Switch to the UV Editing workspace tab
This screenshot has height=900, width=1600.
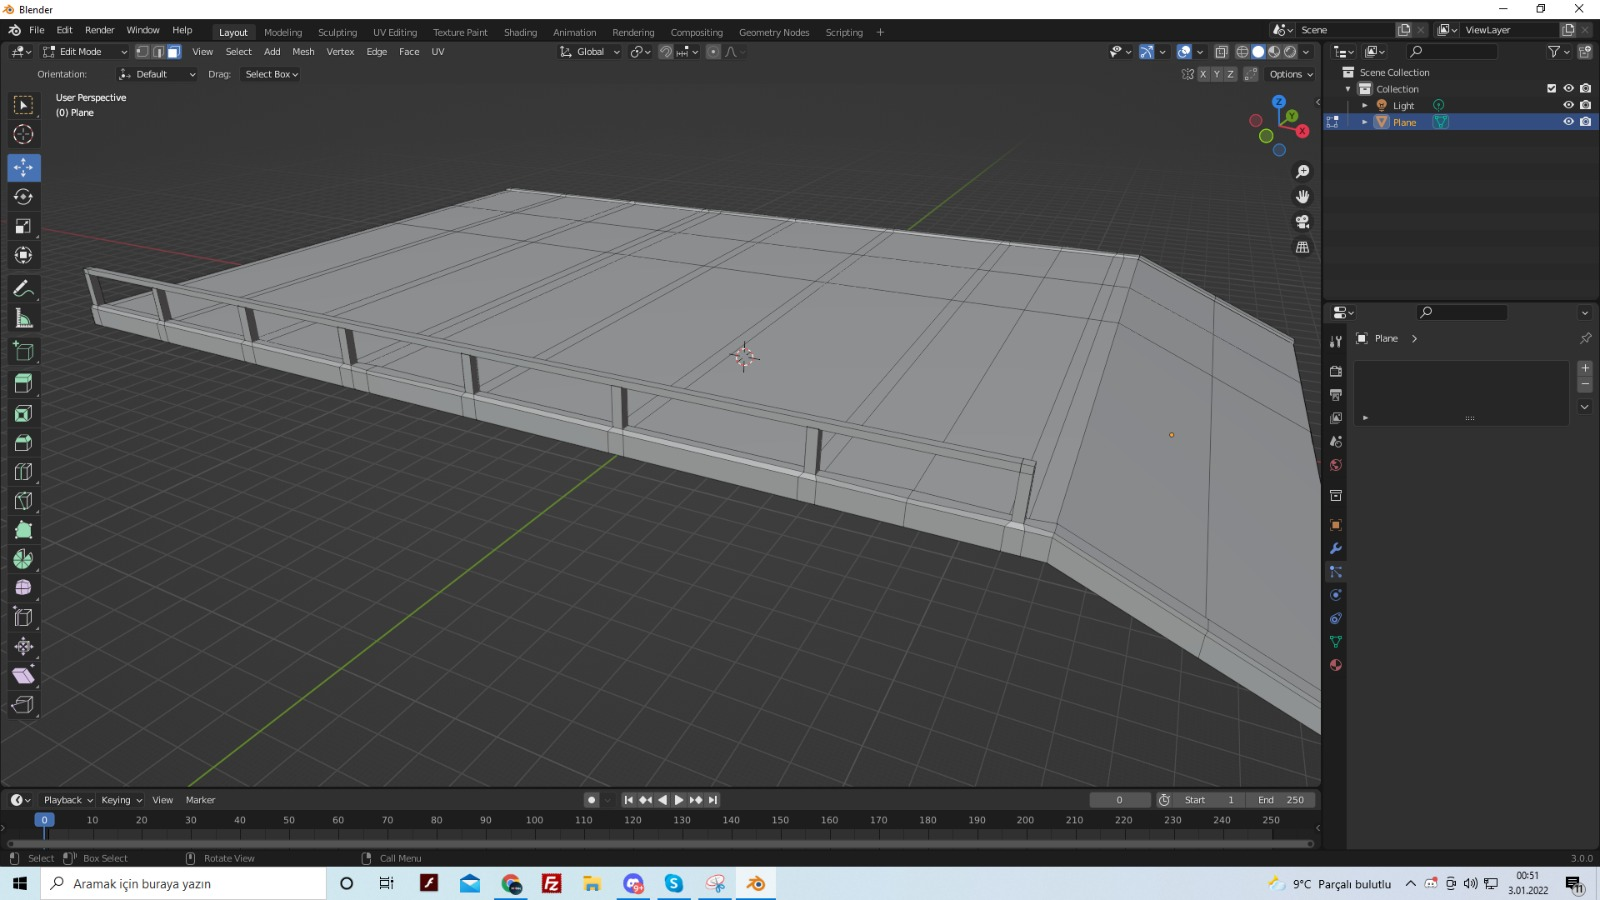(395, 32)
